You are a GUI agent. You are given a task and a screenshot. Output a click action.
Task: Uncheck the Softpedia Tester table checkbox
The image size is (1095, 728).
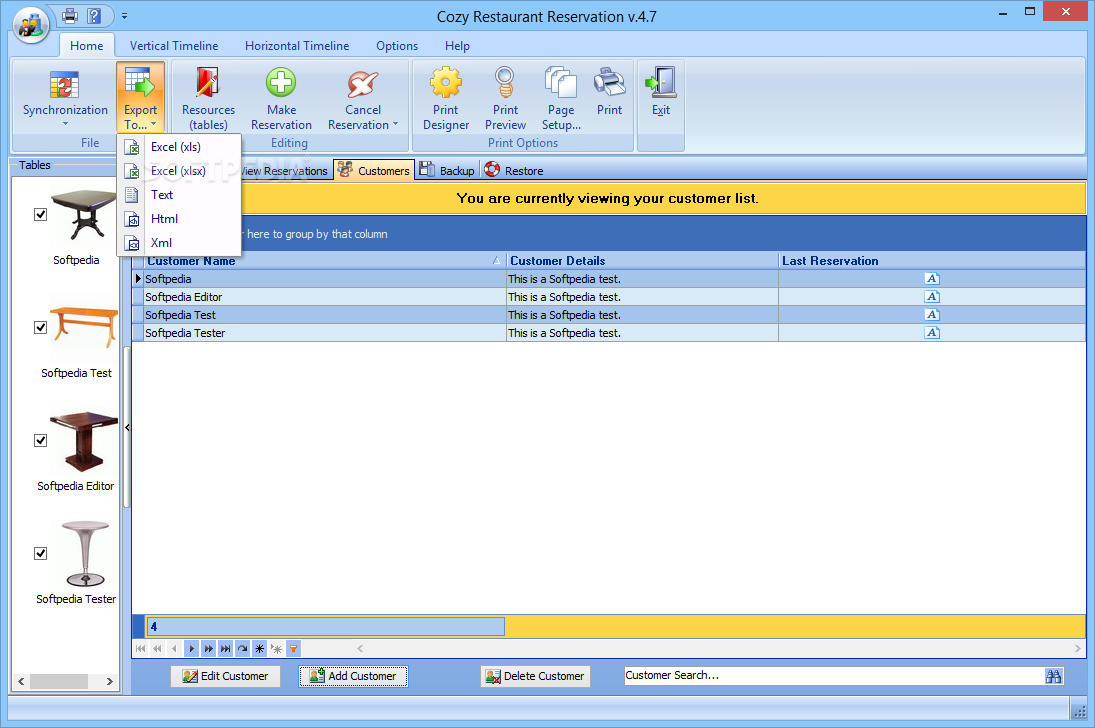coord(41,554)
